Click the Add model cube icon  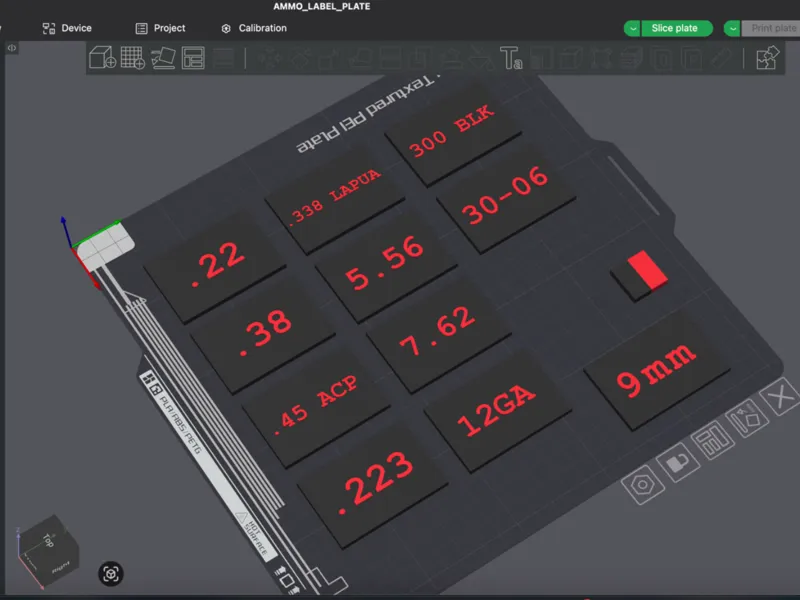coord(103,58)
